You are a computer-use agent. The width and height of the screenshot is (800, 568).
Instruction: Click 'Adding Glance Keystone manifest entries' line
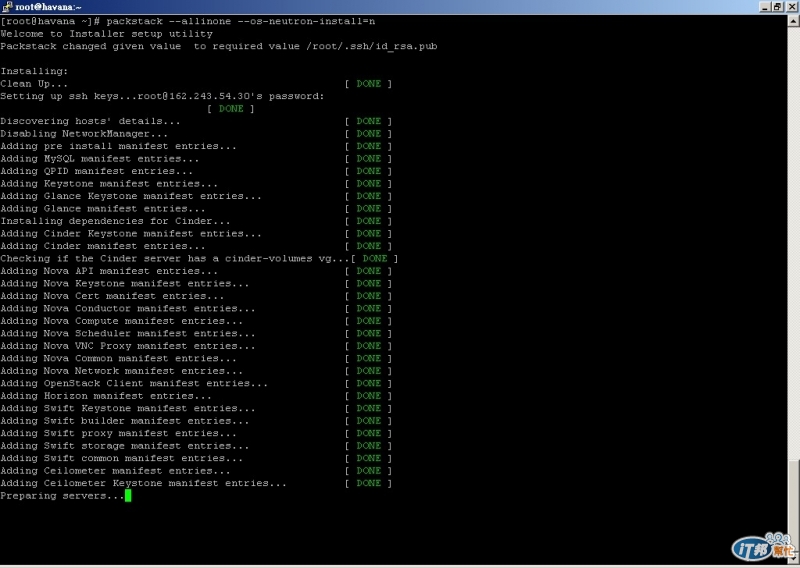point(131,196)
